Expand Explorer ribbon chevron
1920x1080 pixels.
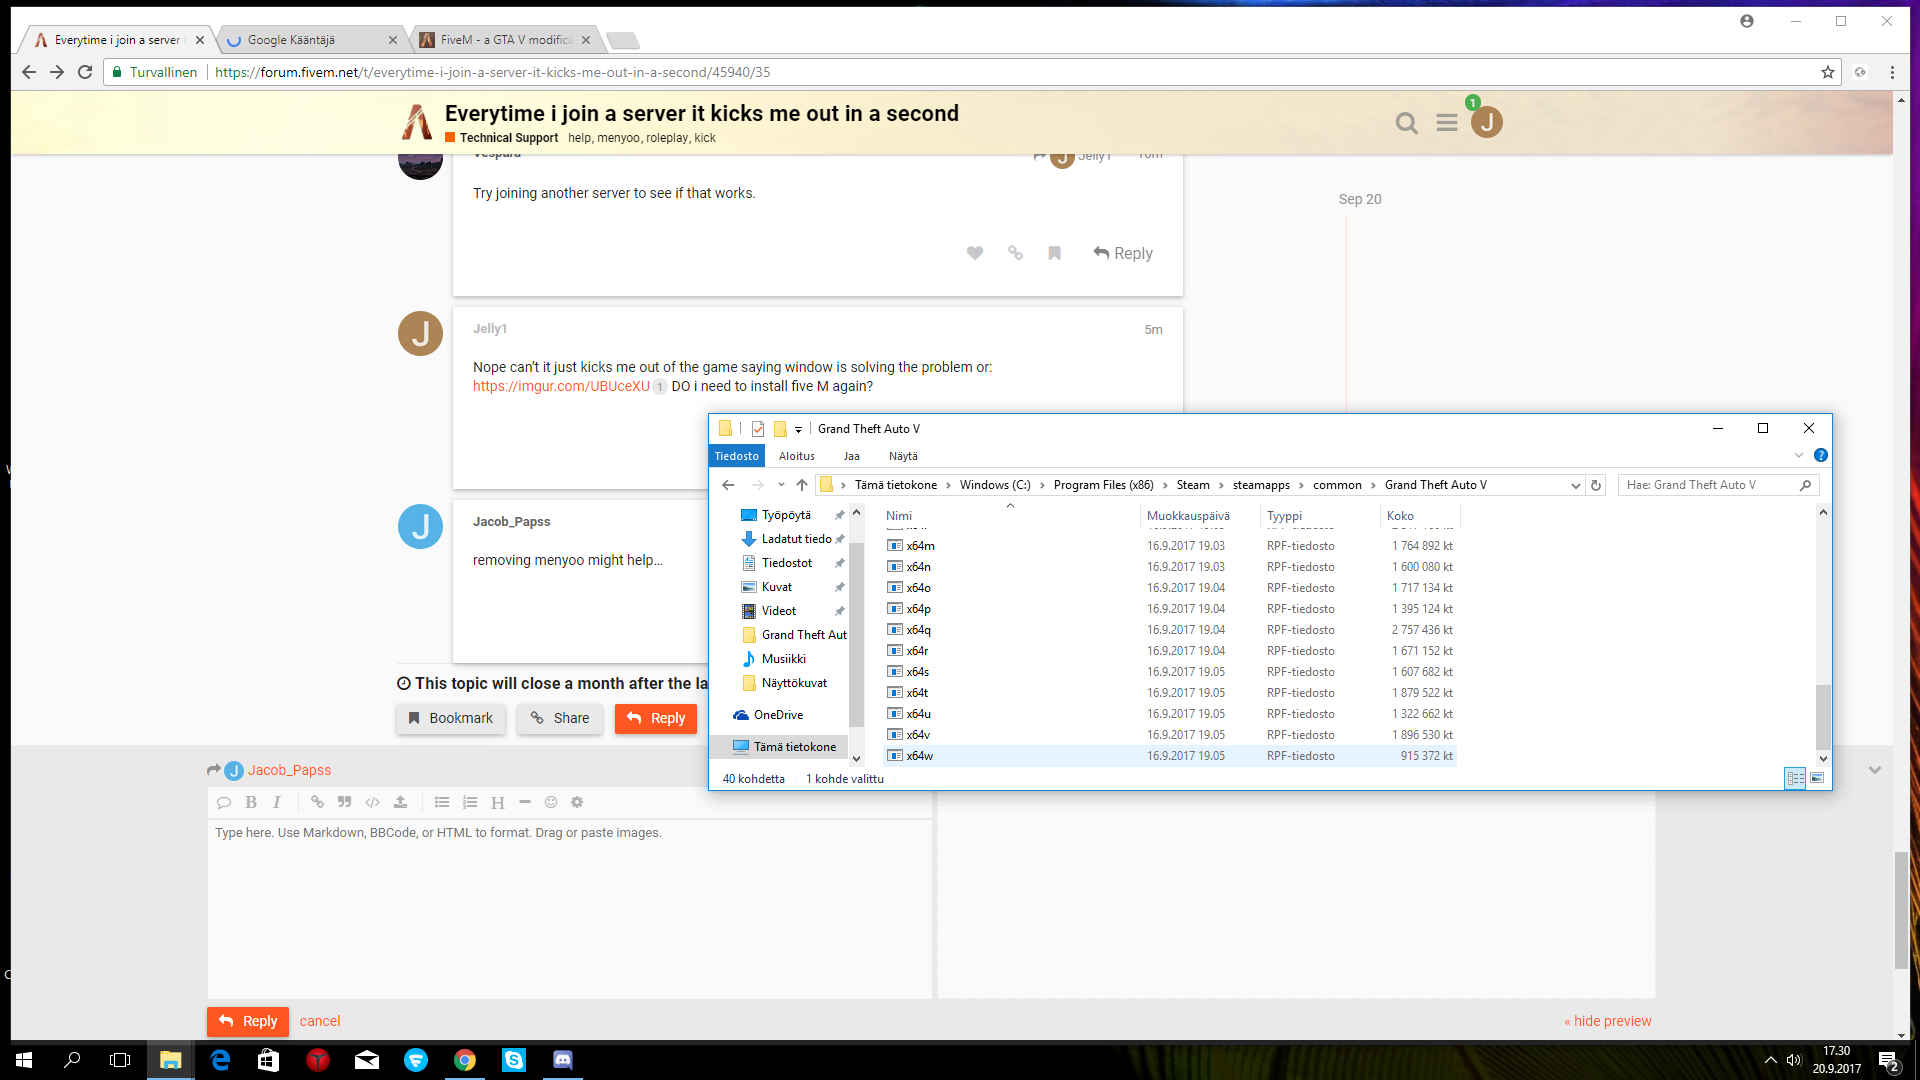pyautogui.click(x=1799, y=456)
